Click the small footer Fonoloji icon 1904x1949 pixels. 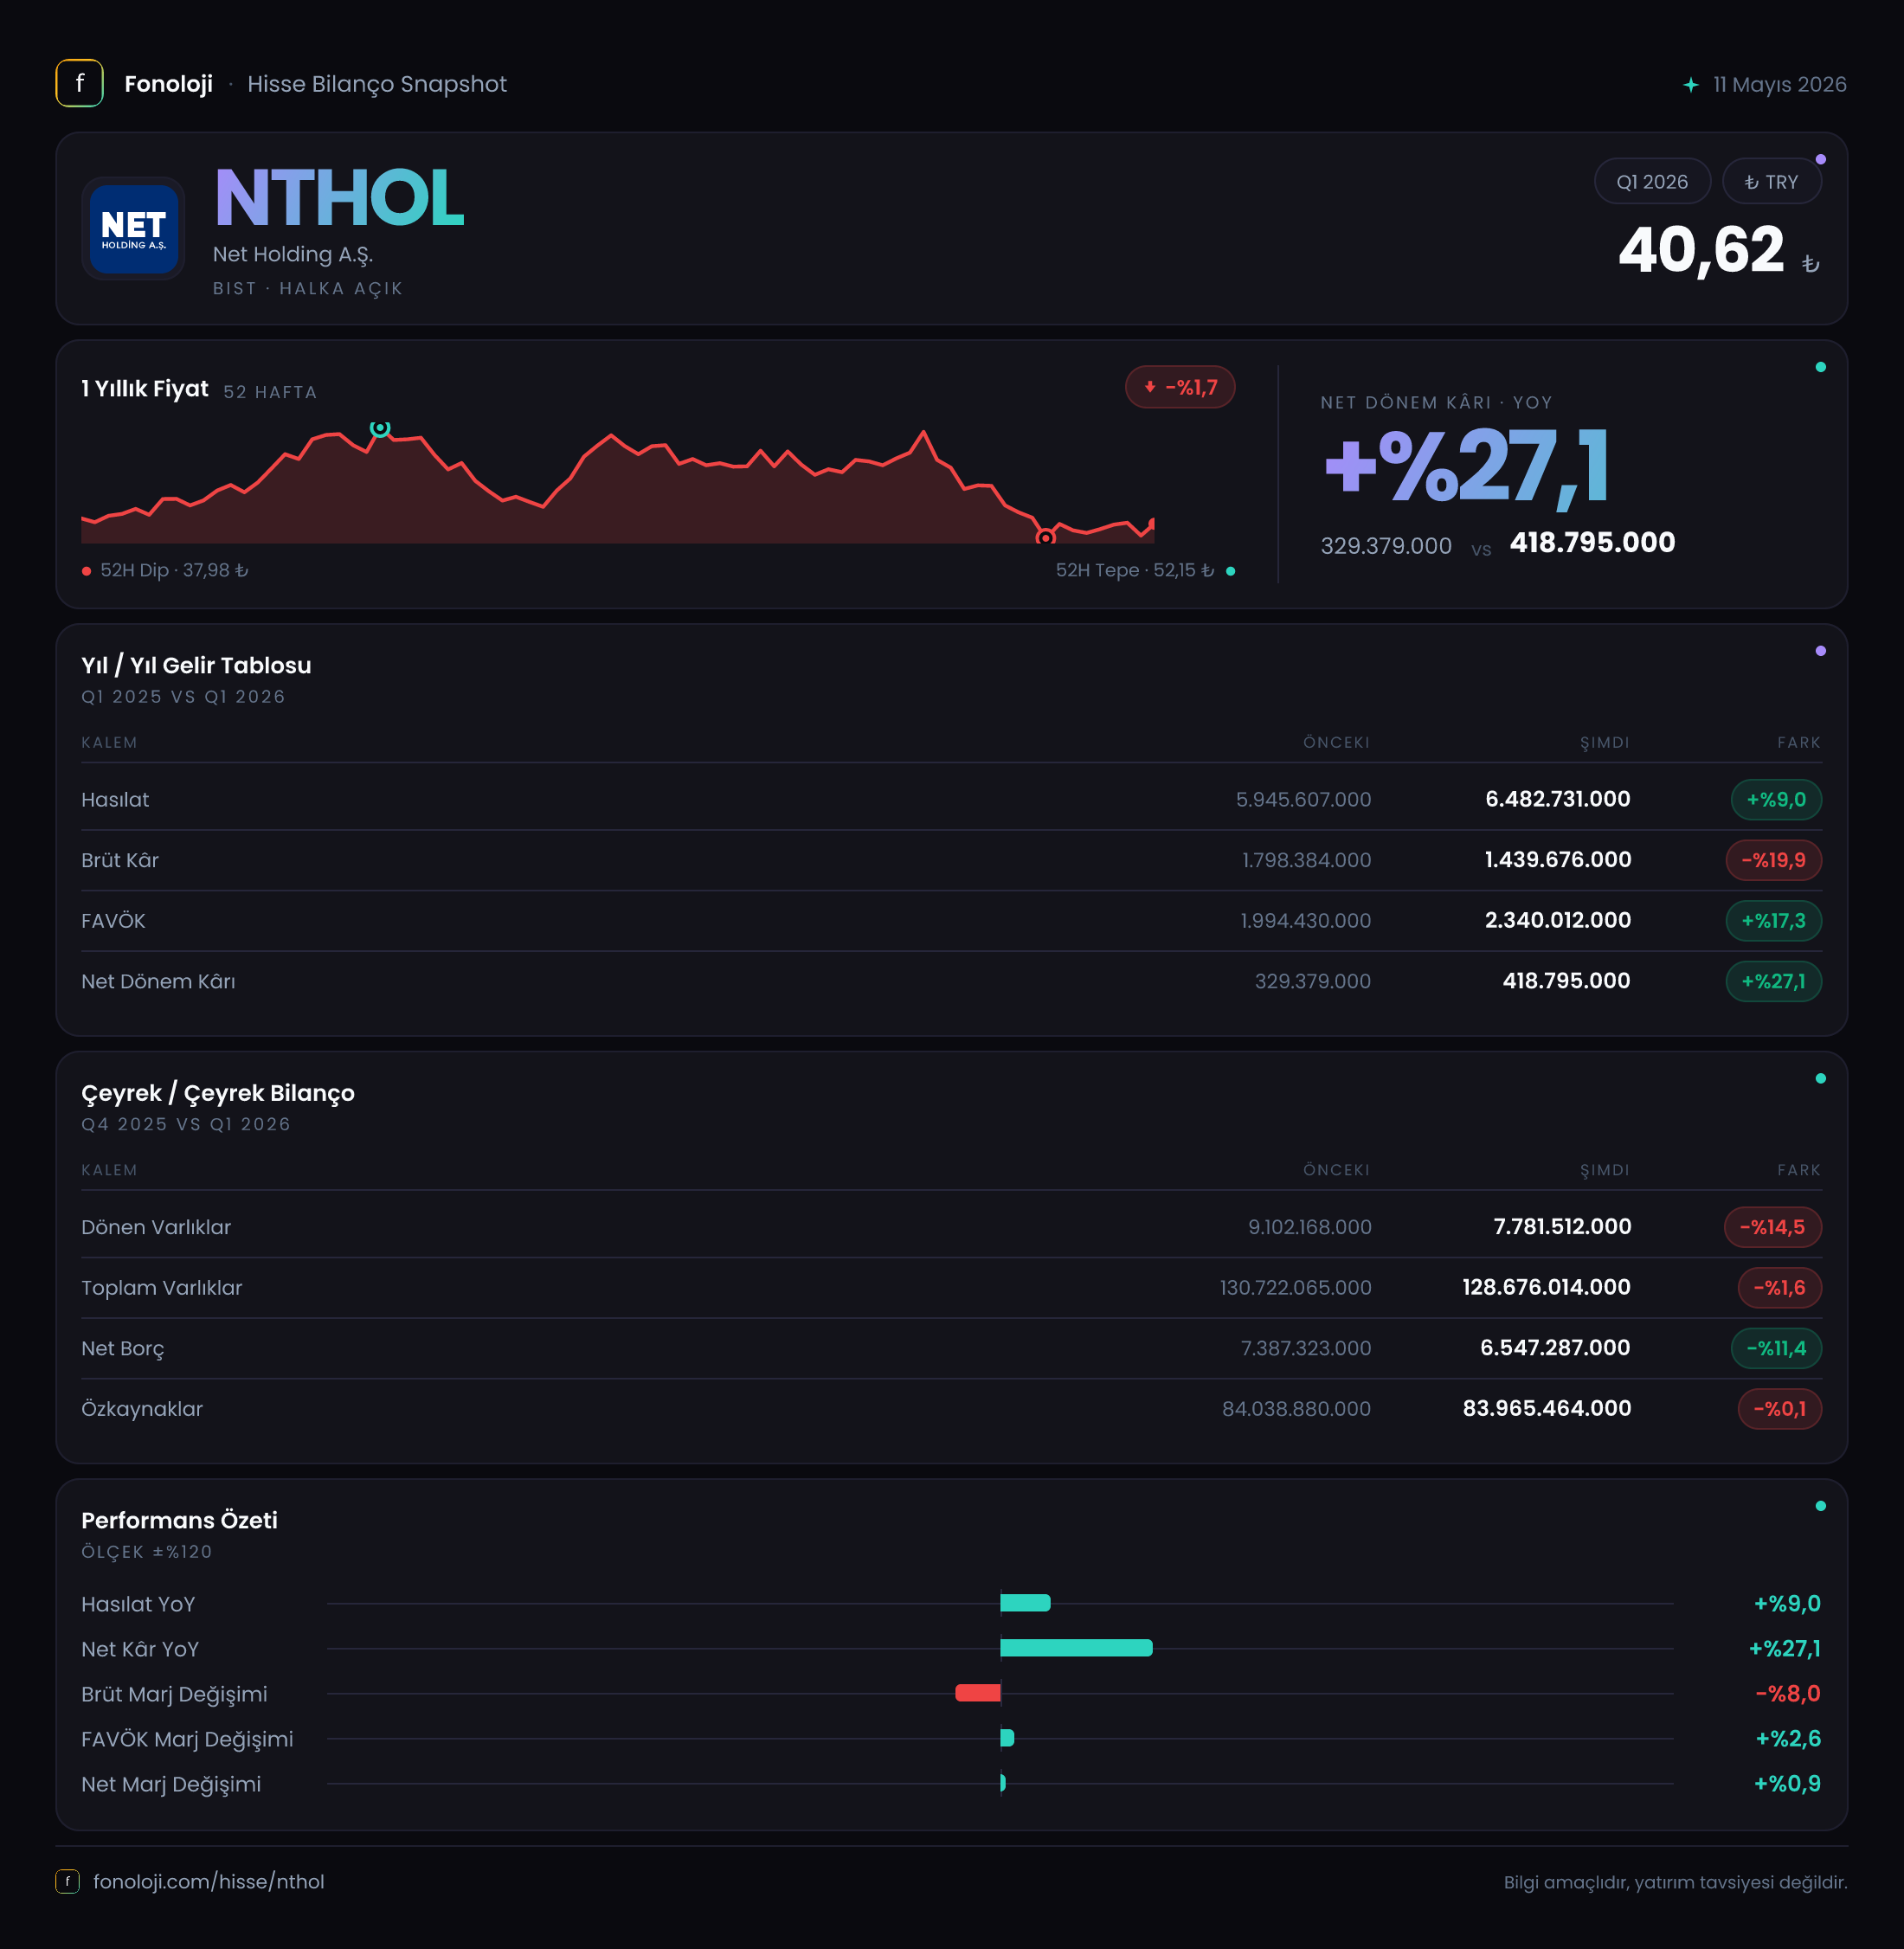pos(67,1881)
